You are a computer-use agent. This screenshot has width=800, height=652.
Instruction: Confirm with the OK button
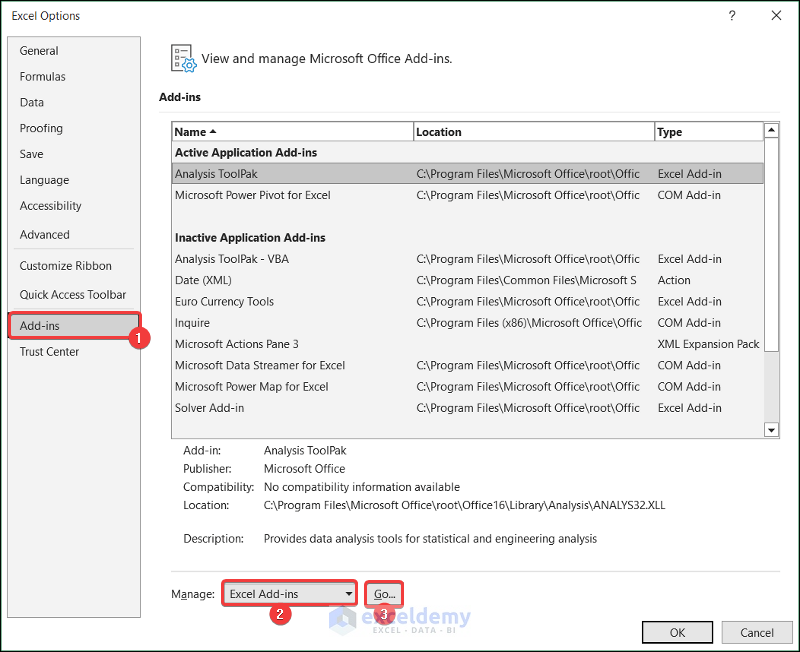677,633
